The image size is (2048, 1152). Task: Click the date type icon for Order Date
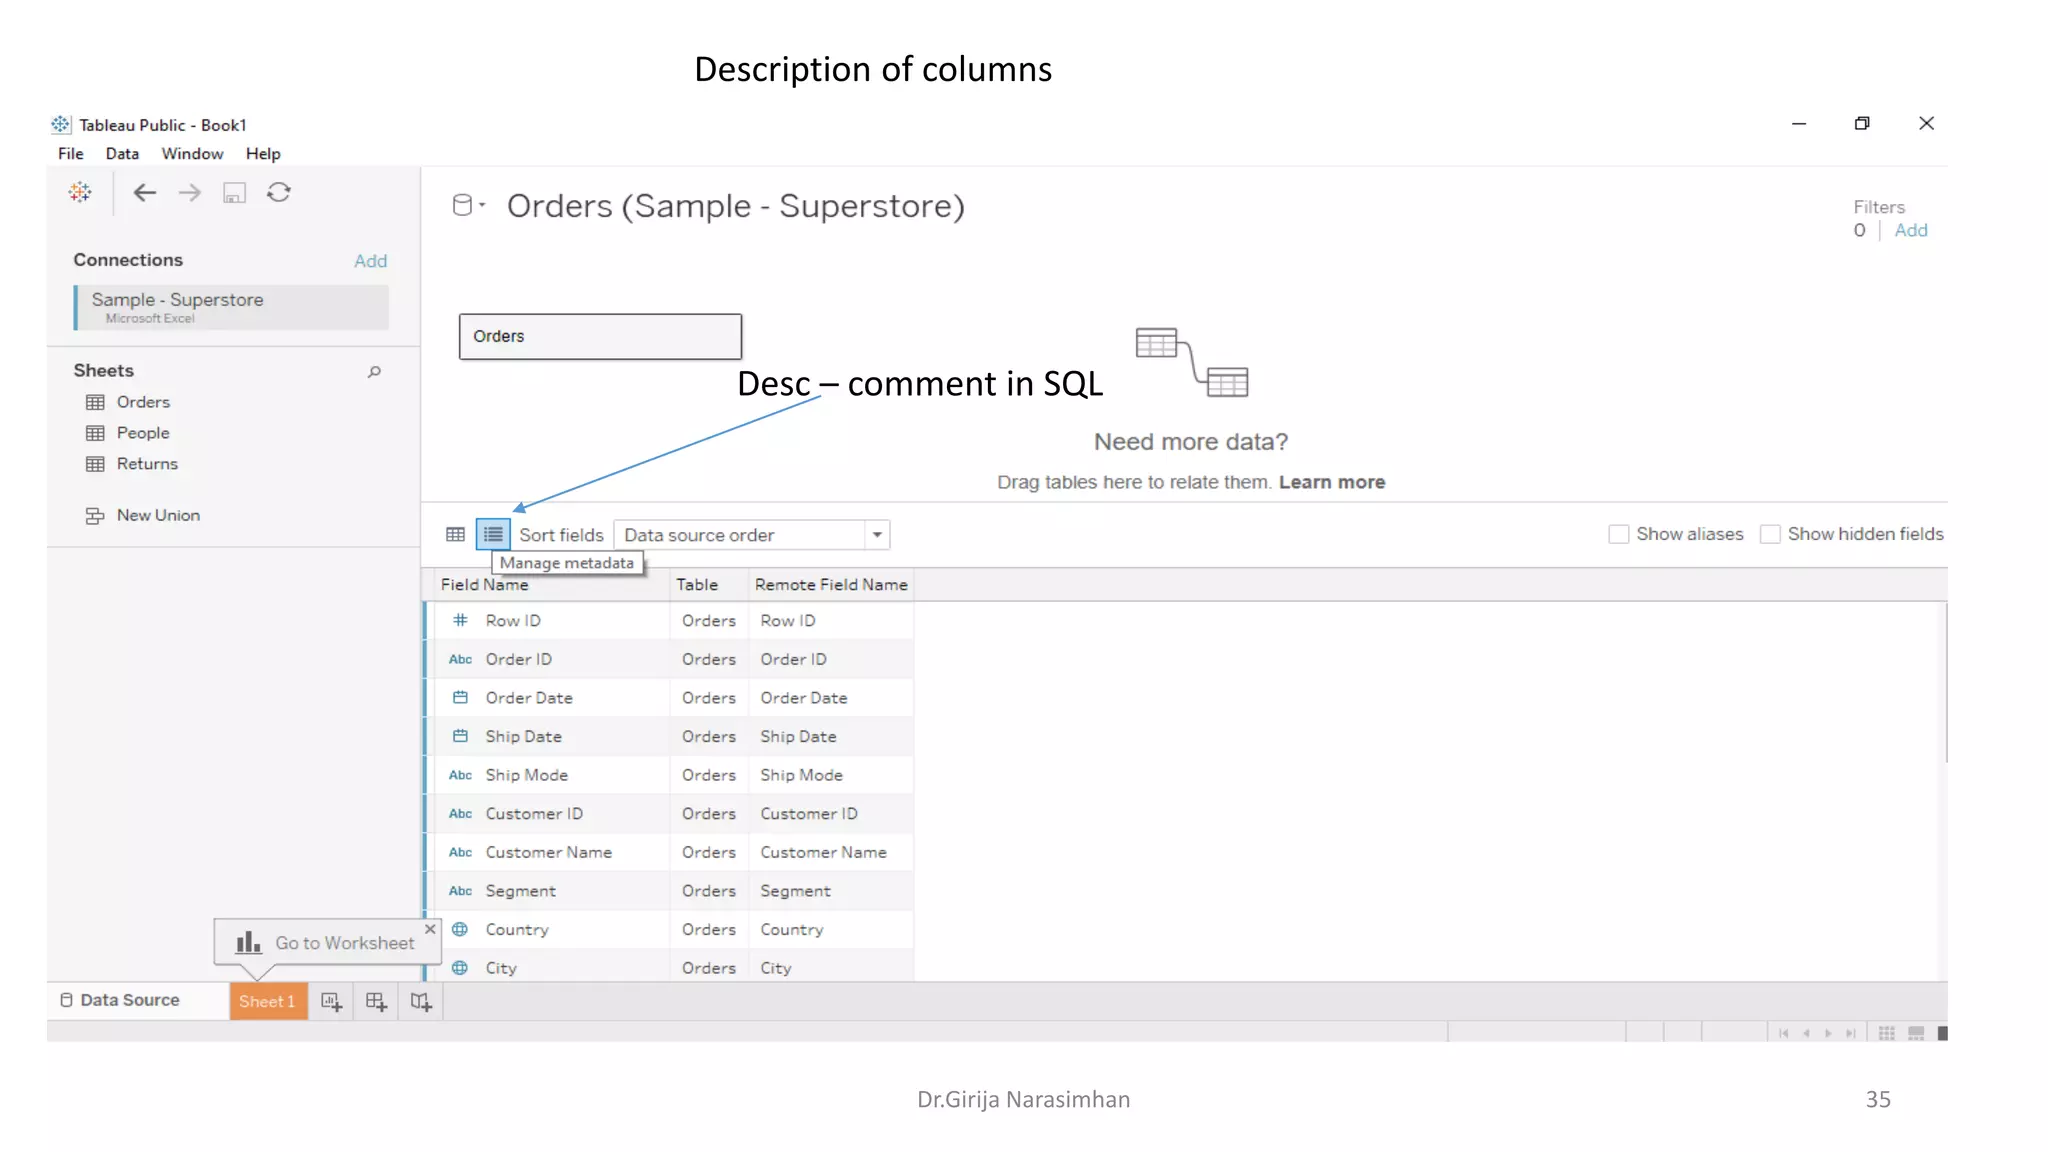click(460, 697)
